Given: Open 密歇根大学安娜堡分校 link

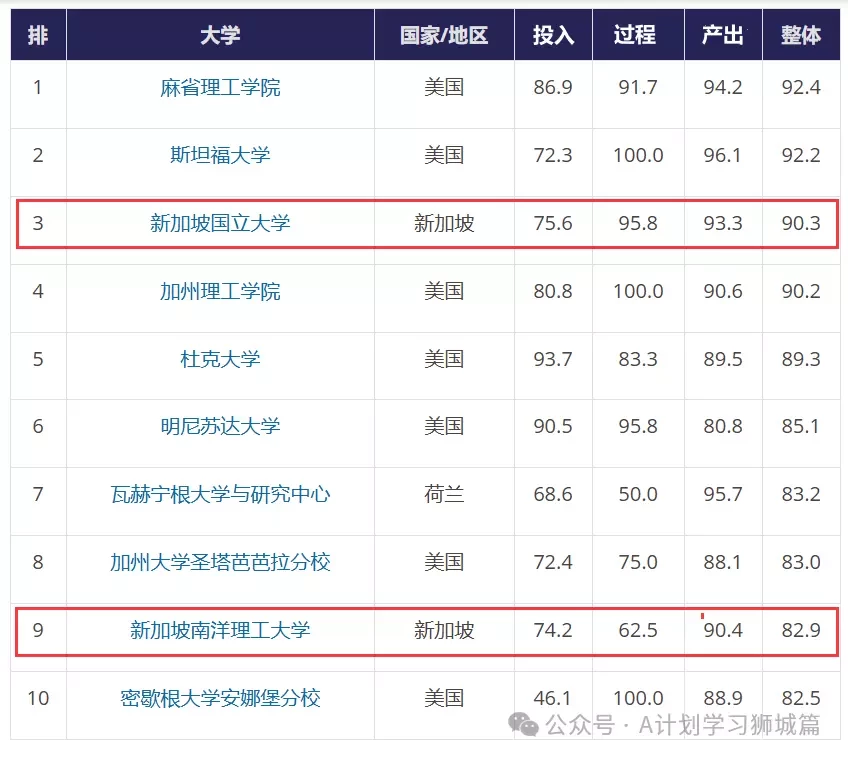Looking at the screenshot, I should (x=220, y=698).
